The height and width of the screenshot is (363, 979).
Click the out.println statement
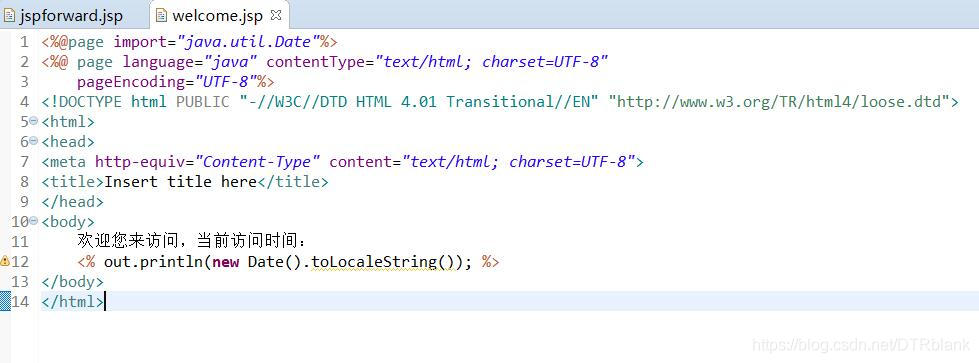point(287,262)
